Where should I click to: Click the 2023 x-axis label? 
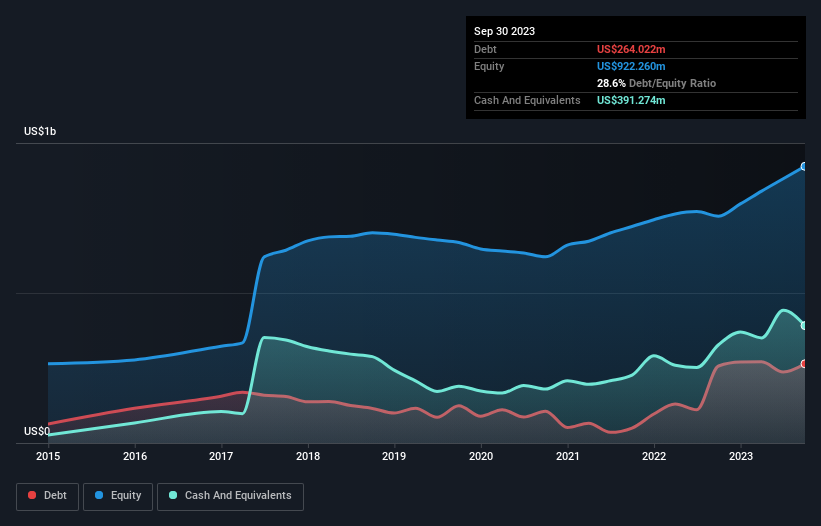pyautogui.click(x=741, y=456)
